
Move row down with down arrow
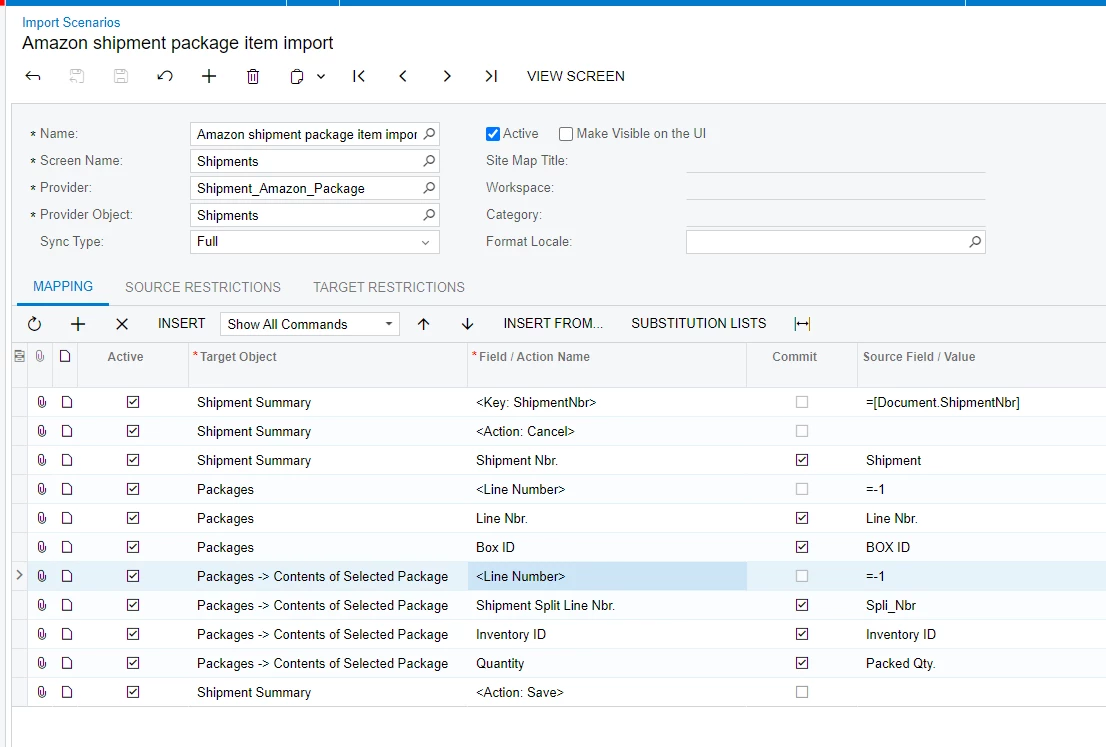(467, 324)
